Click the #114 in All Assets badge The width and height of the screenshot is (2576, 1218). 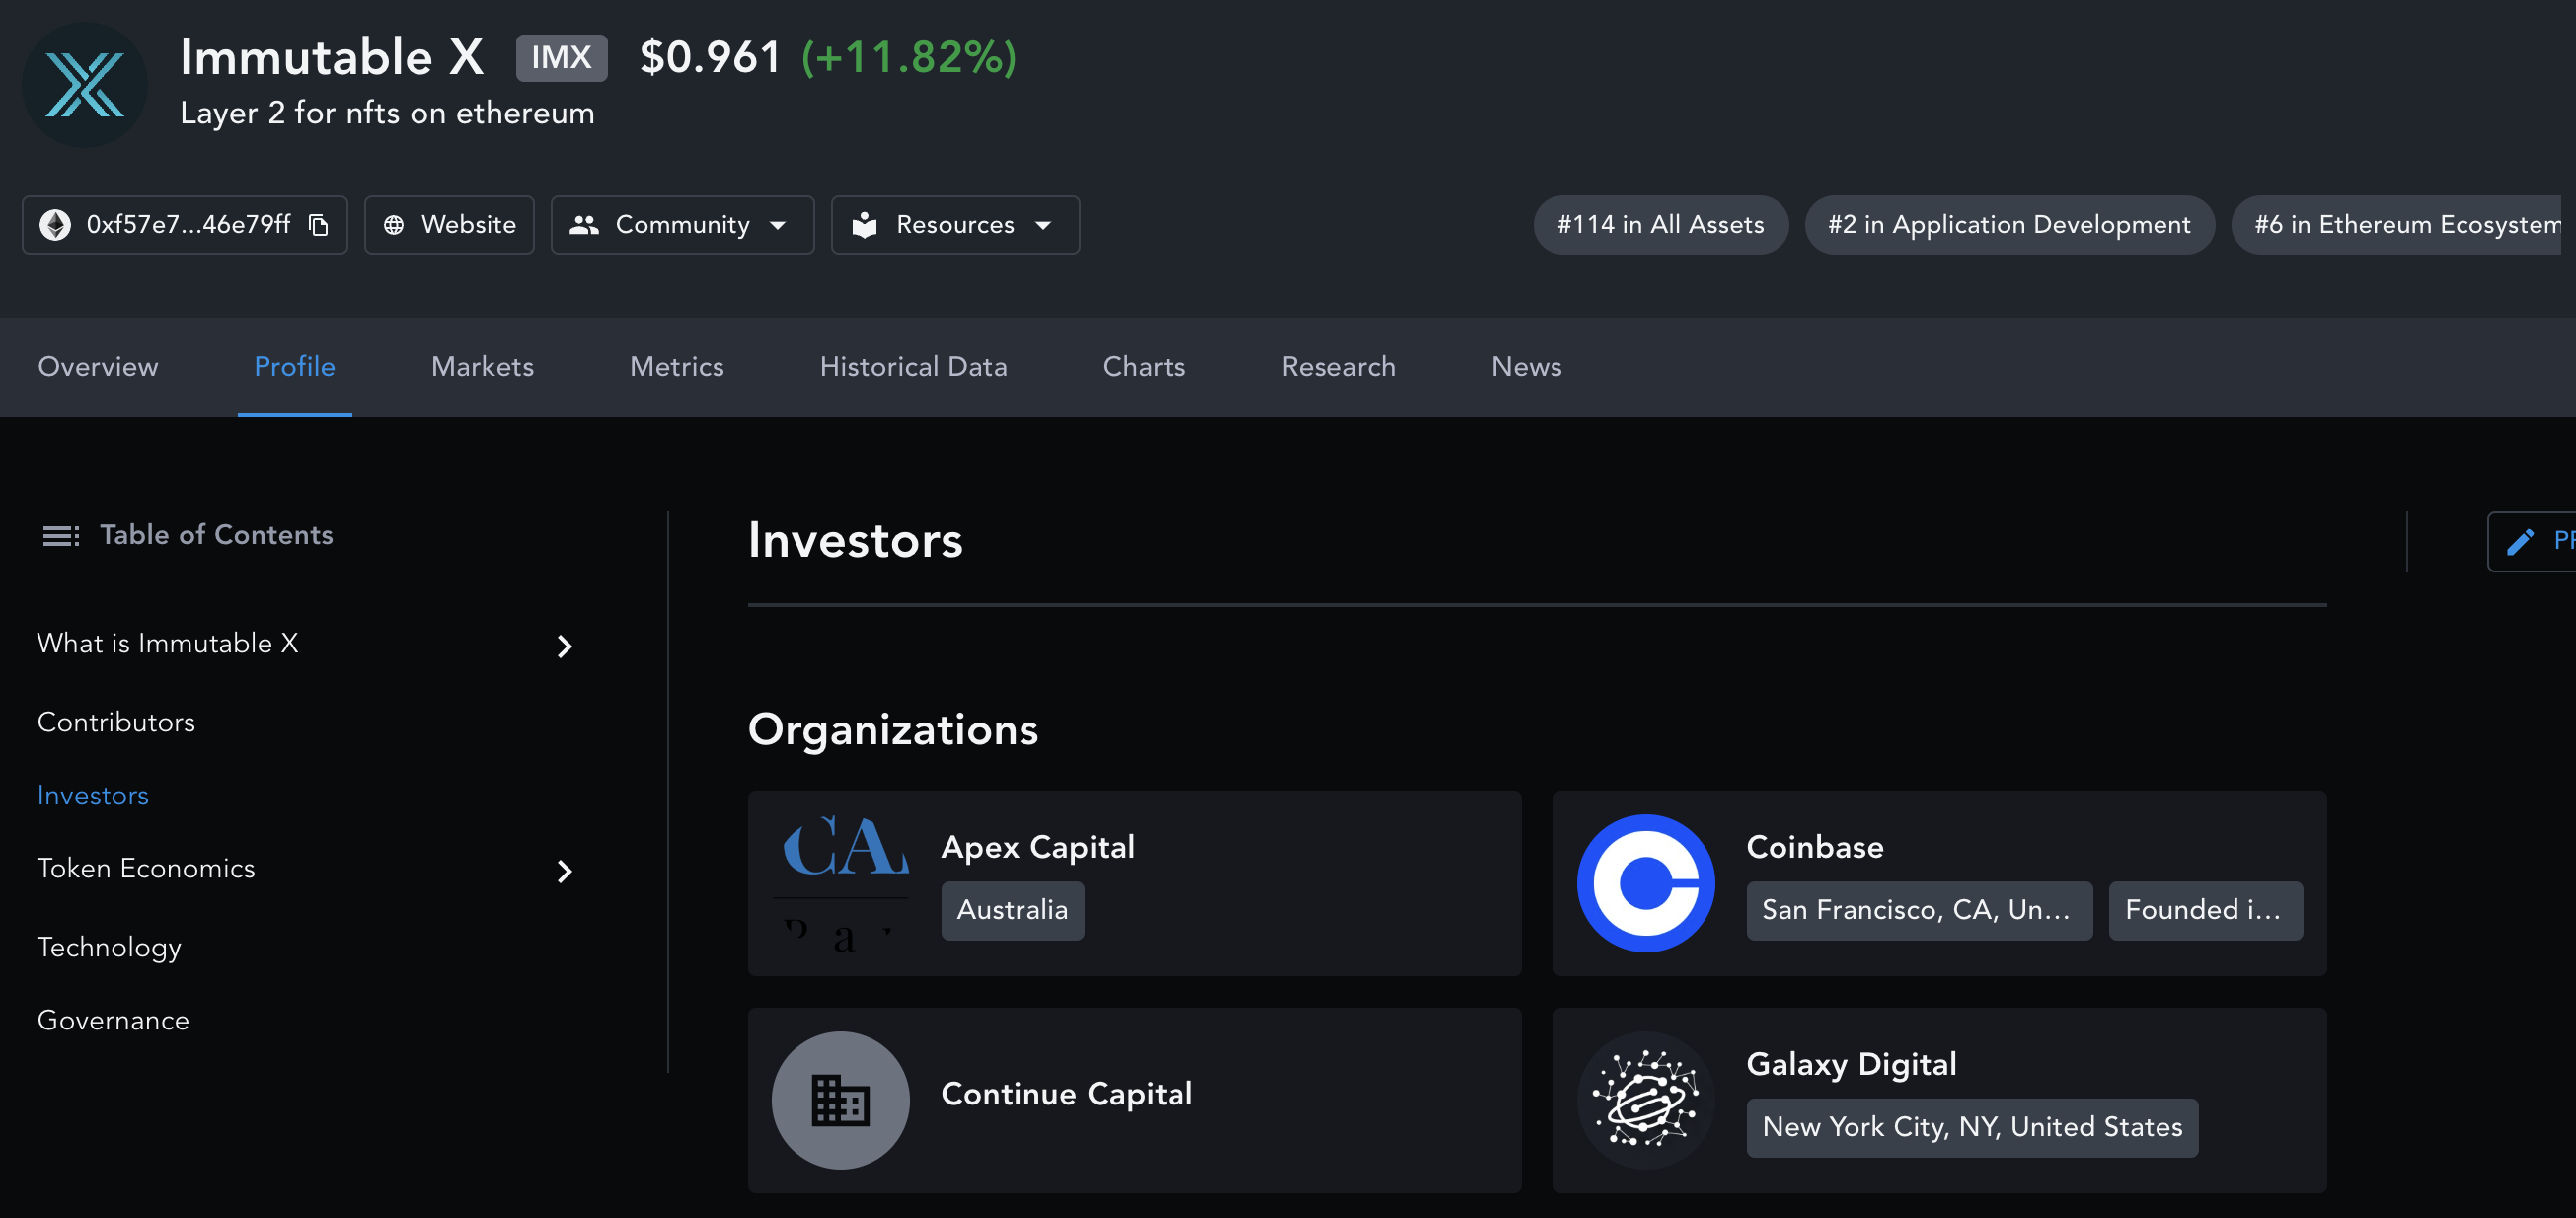coord(1660,225)
